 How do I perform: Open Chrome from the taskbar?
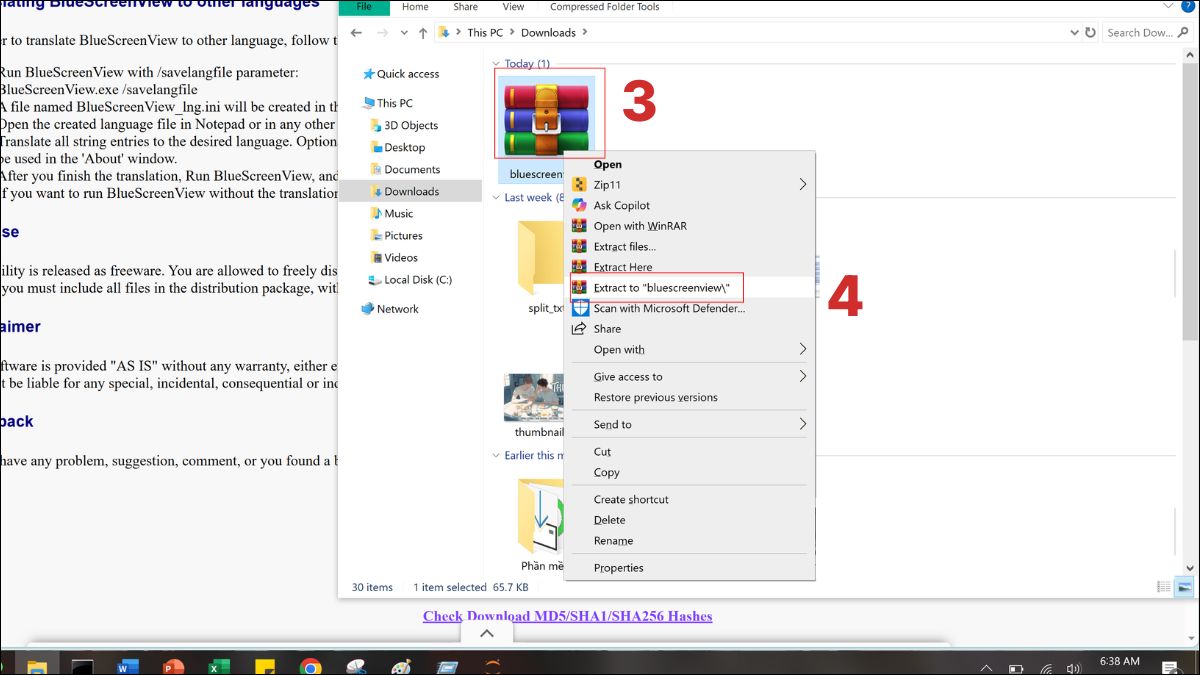pos(310,666)
